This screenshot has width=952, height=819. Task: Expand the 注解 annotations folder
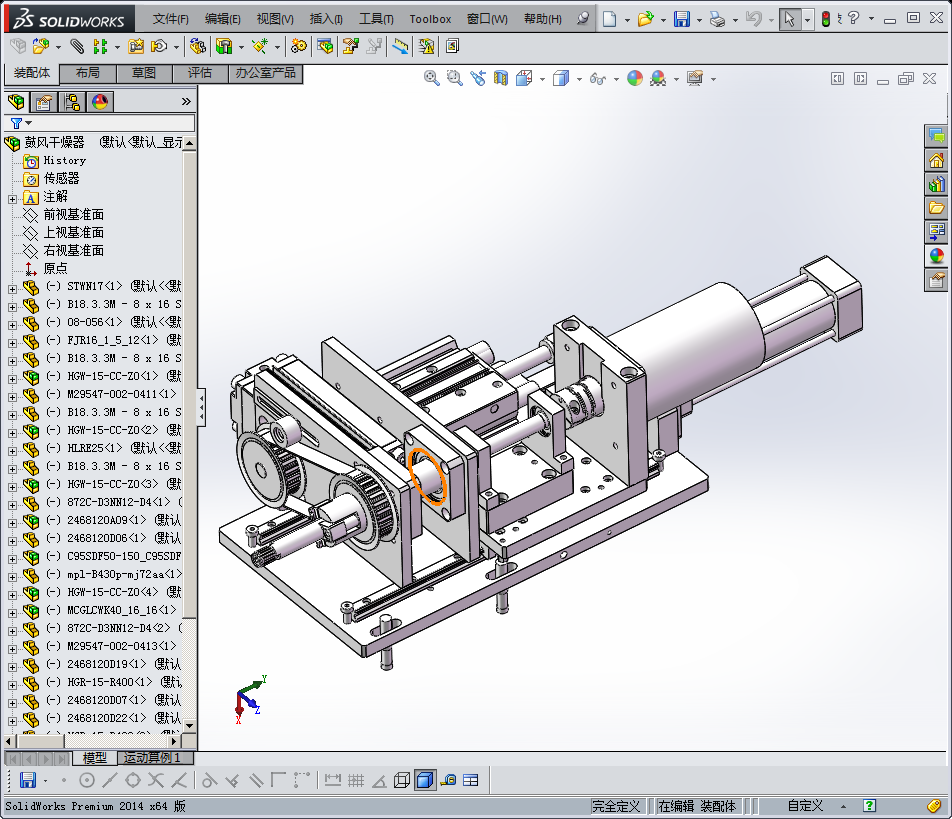pos(12,197)
